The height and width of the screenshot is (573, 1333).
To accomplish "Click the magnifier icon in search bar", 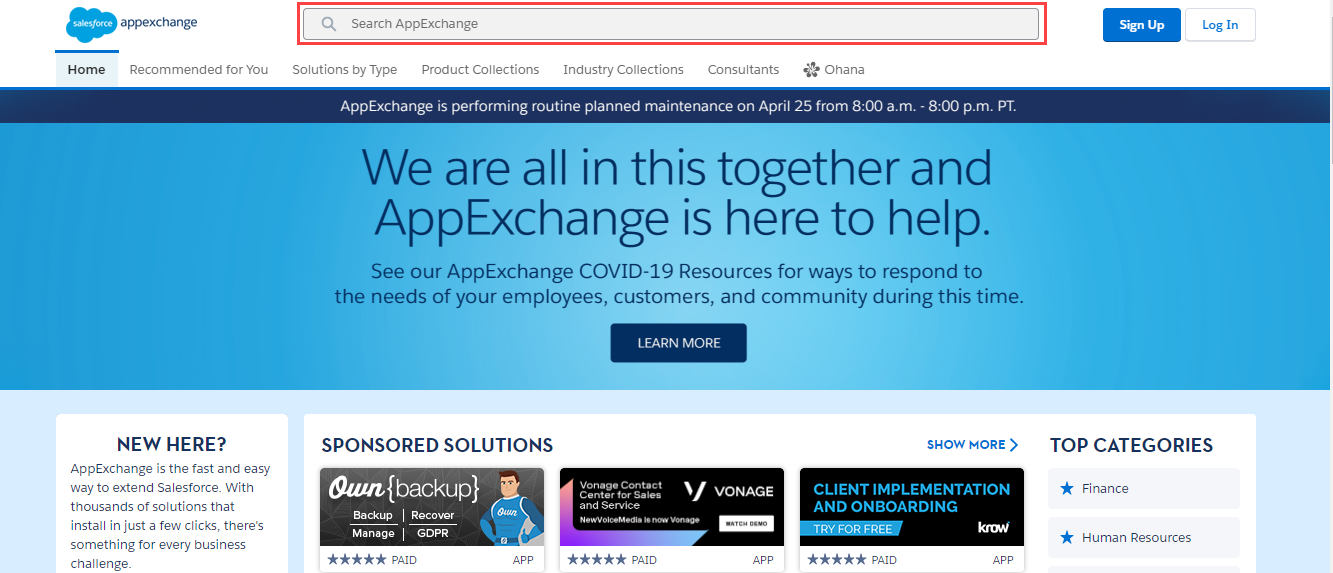I will 328,24.
